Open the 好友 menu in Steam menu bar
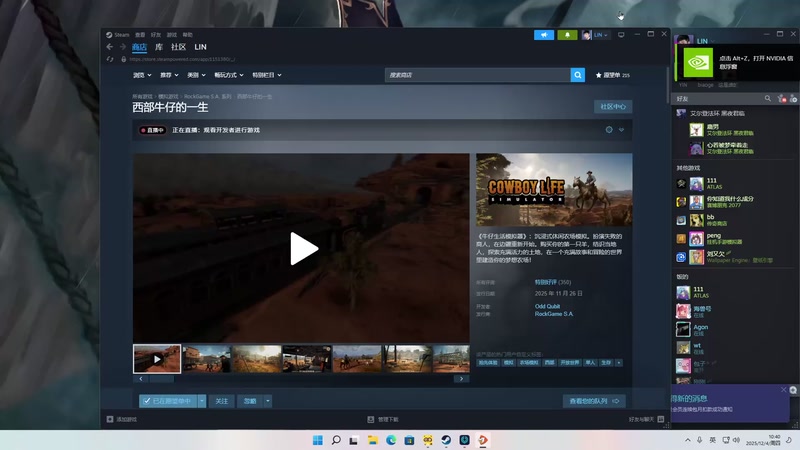The height and width of the screenshot is (450, 800). (156, 35)
